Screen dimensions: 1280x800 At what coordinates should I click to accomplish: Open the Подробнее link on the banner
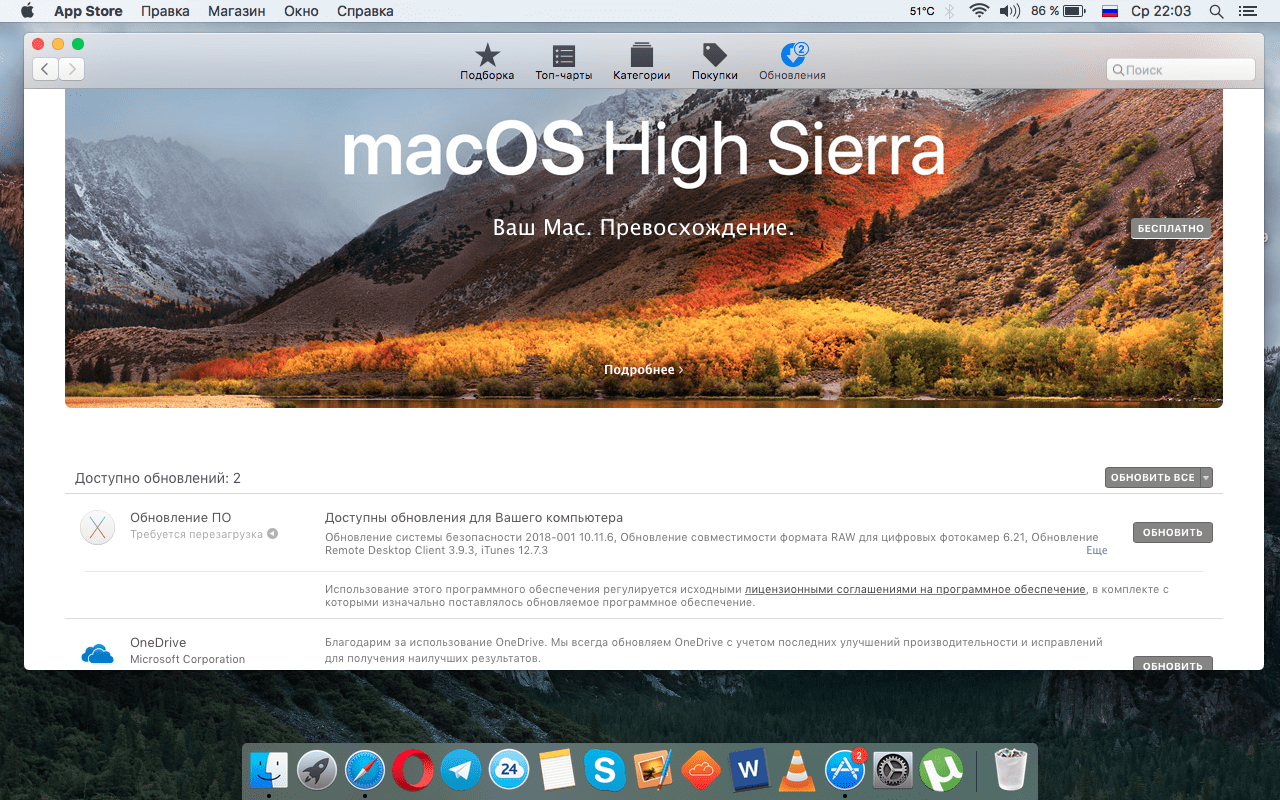click(x=644, y=369)
